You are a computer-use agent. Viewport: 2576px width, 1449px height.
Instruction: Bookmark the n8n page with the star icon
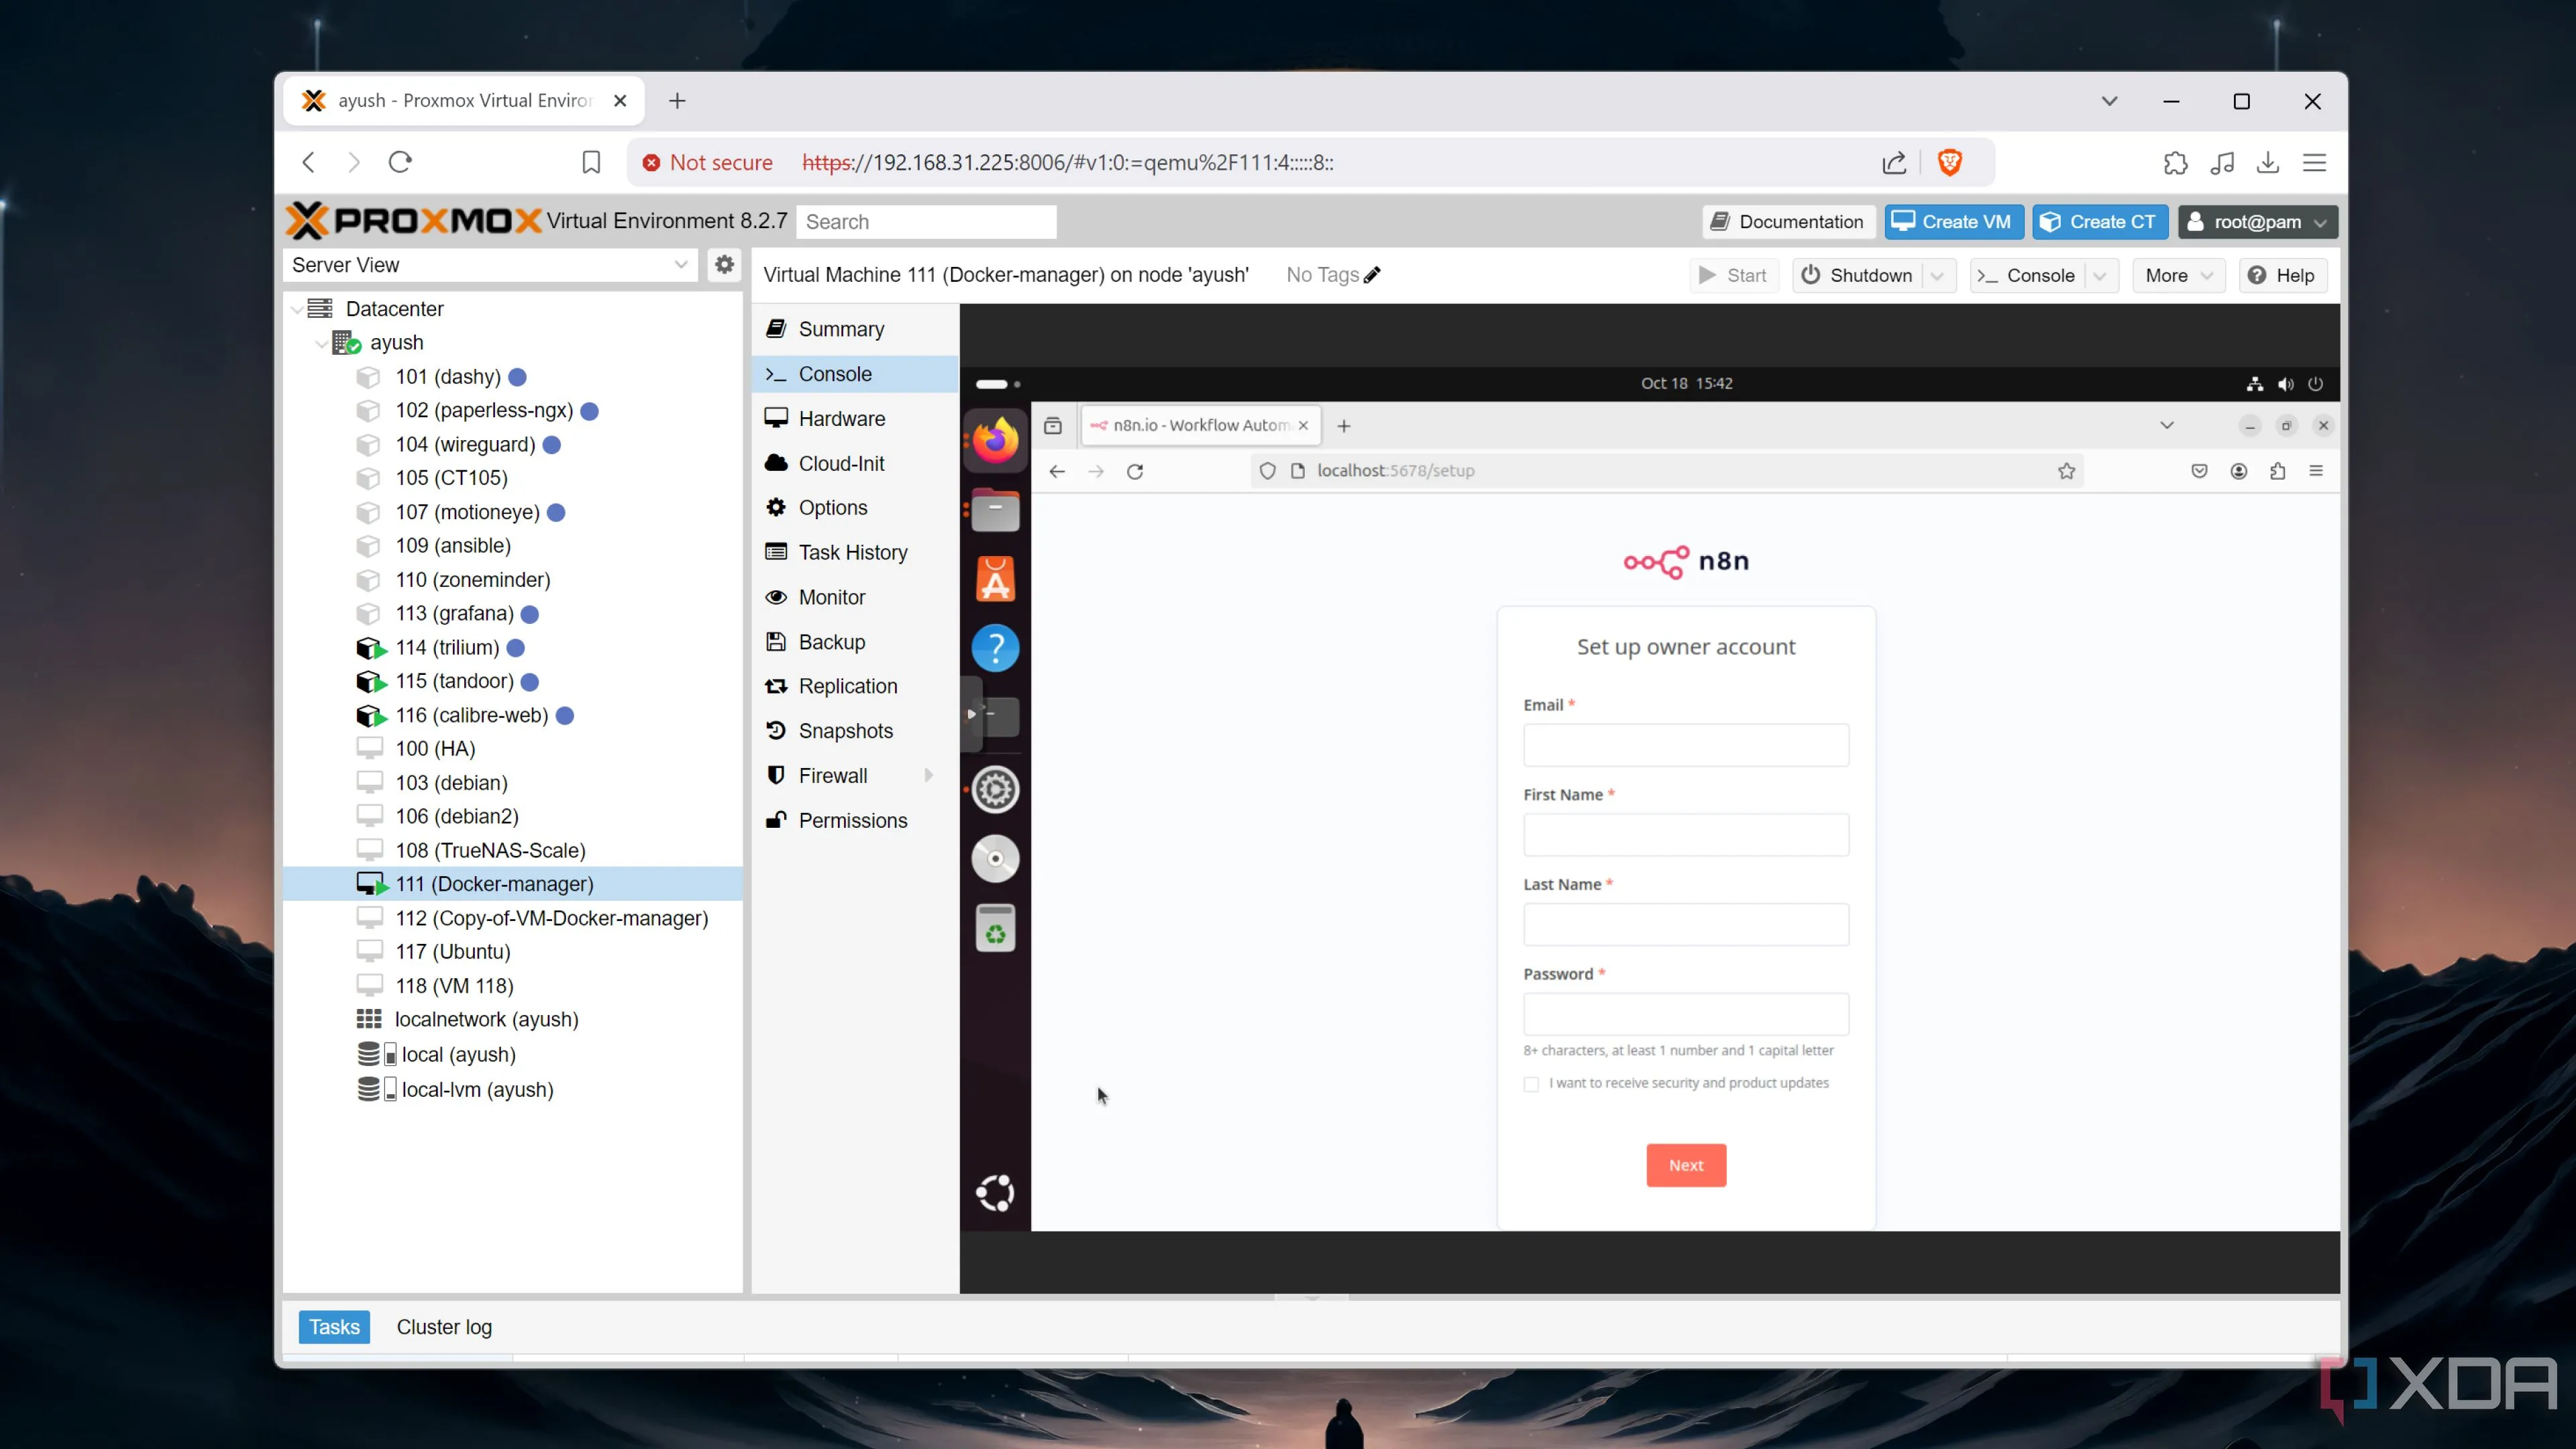(x=2066, y=471)
